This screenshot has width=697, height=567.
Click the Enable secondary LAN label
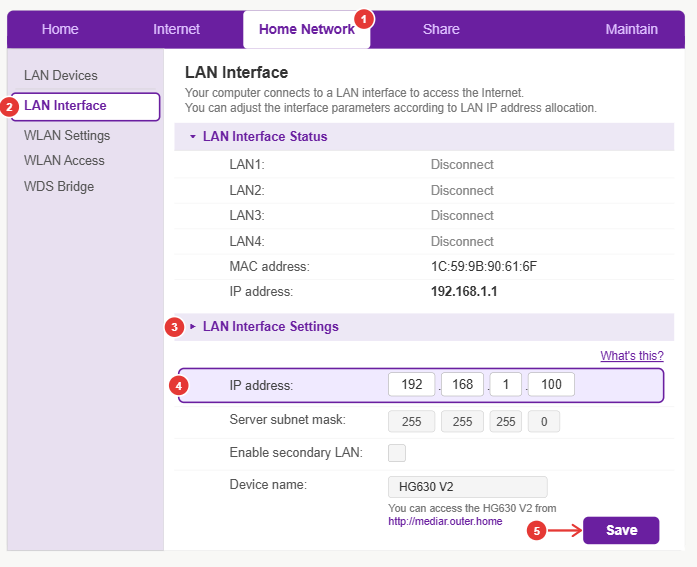pyautogui.click(x=296, y=452)
